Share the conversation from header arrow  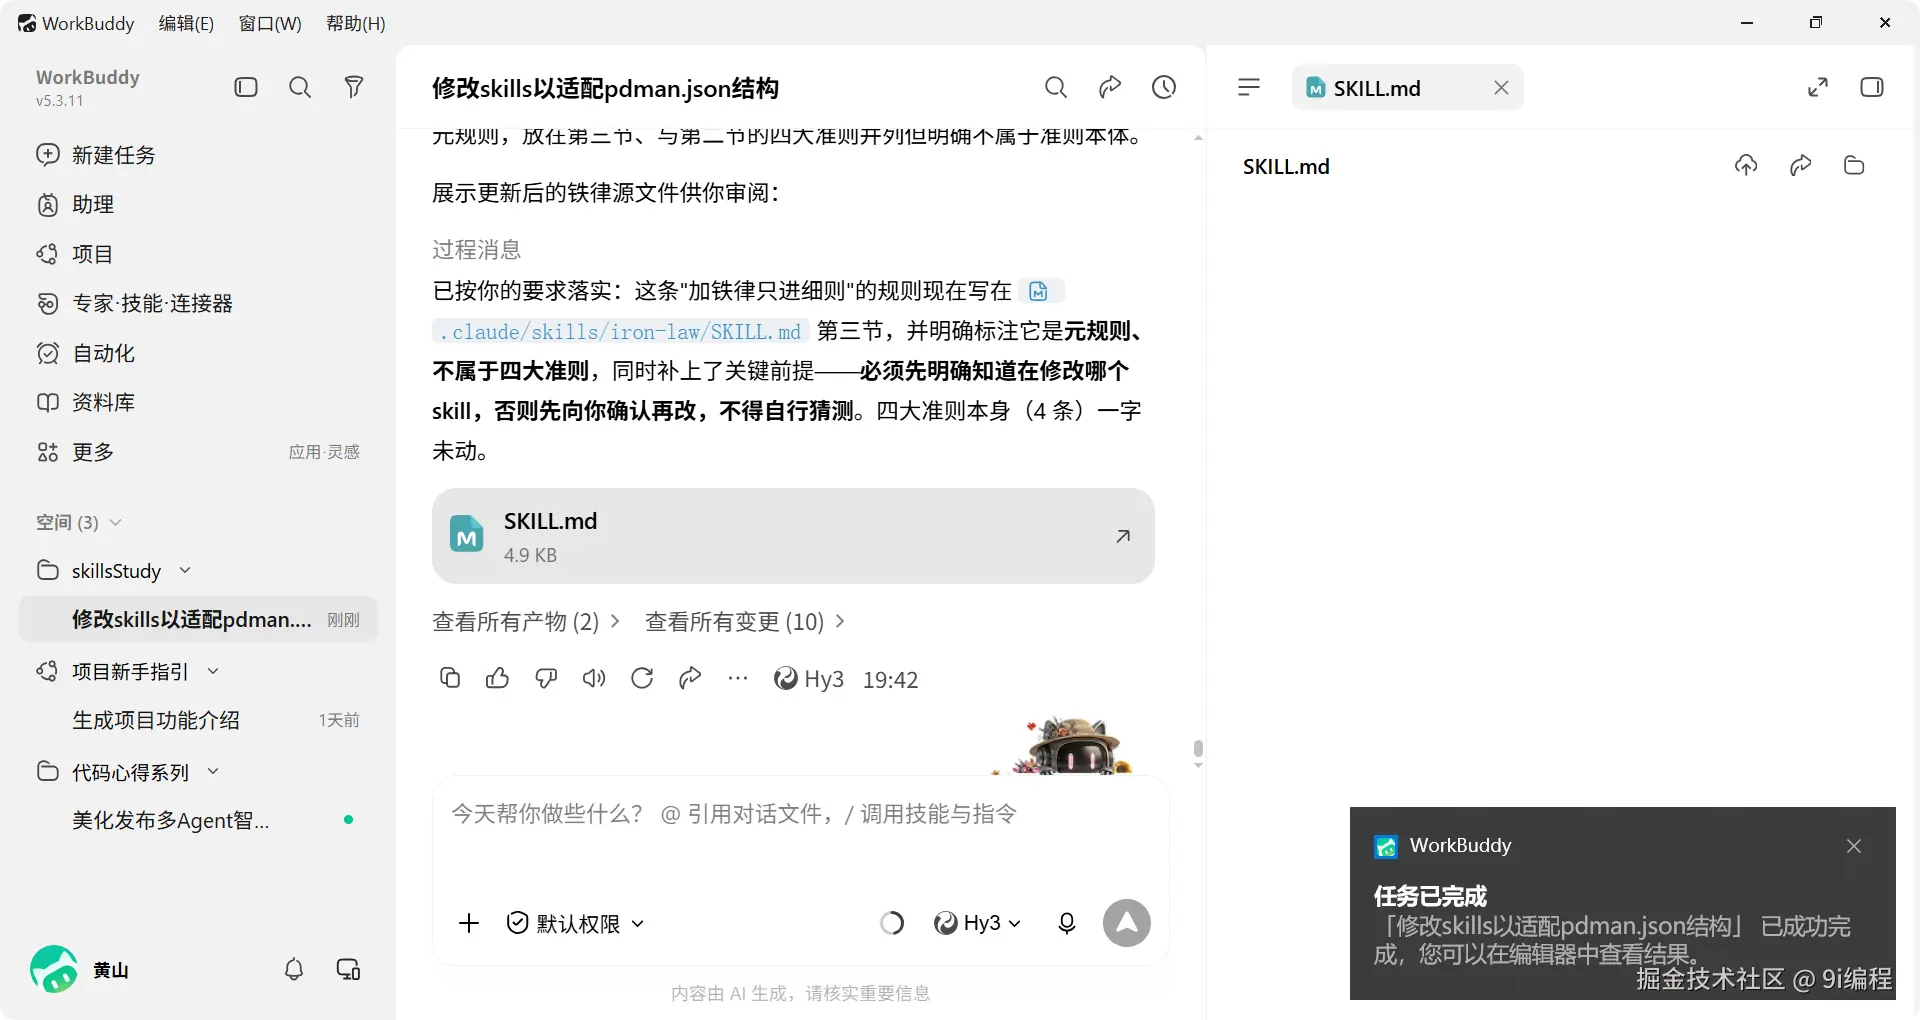(1110, 87)
